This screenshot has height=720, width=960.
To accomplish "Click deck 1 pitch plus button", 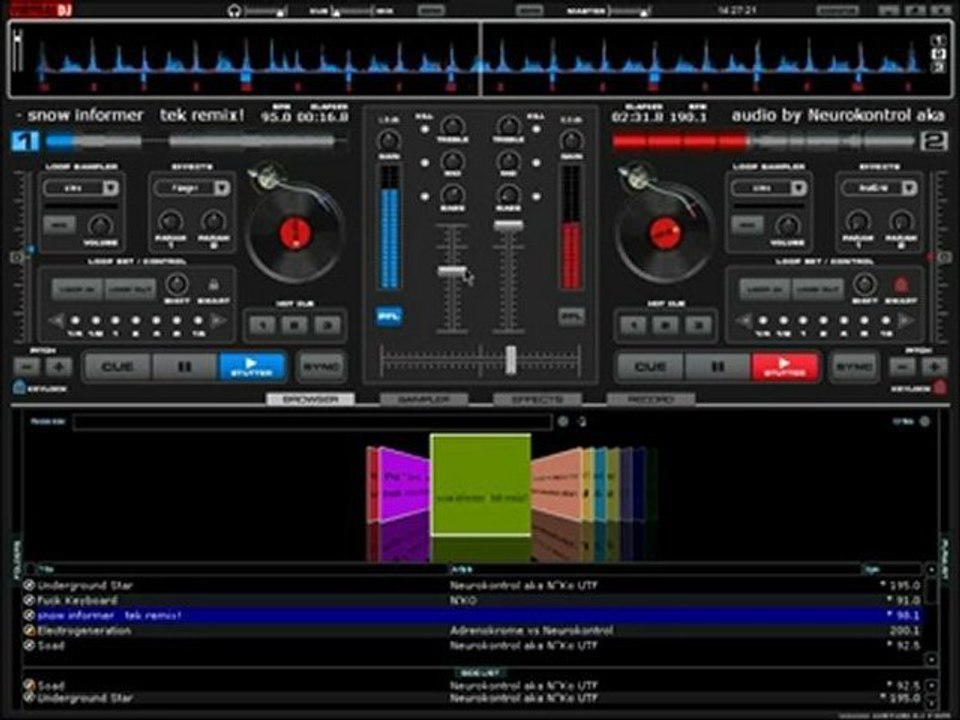I will tap(59, 367).
